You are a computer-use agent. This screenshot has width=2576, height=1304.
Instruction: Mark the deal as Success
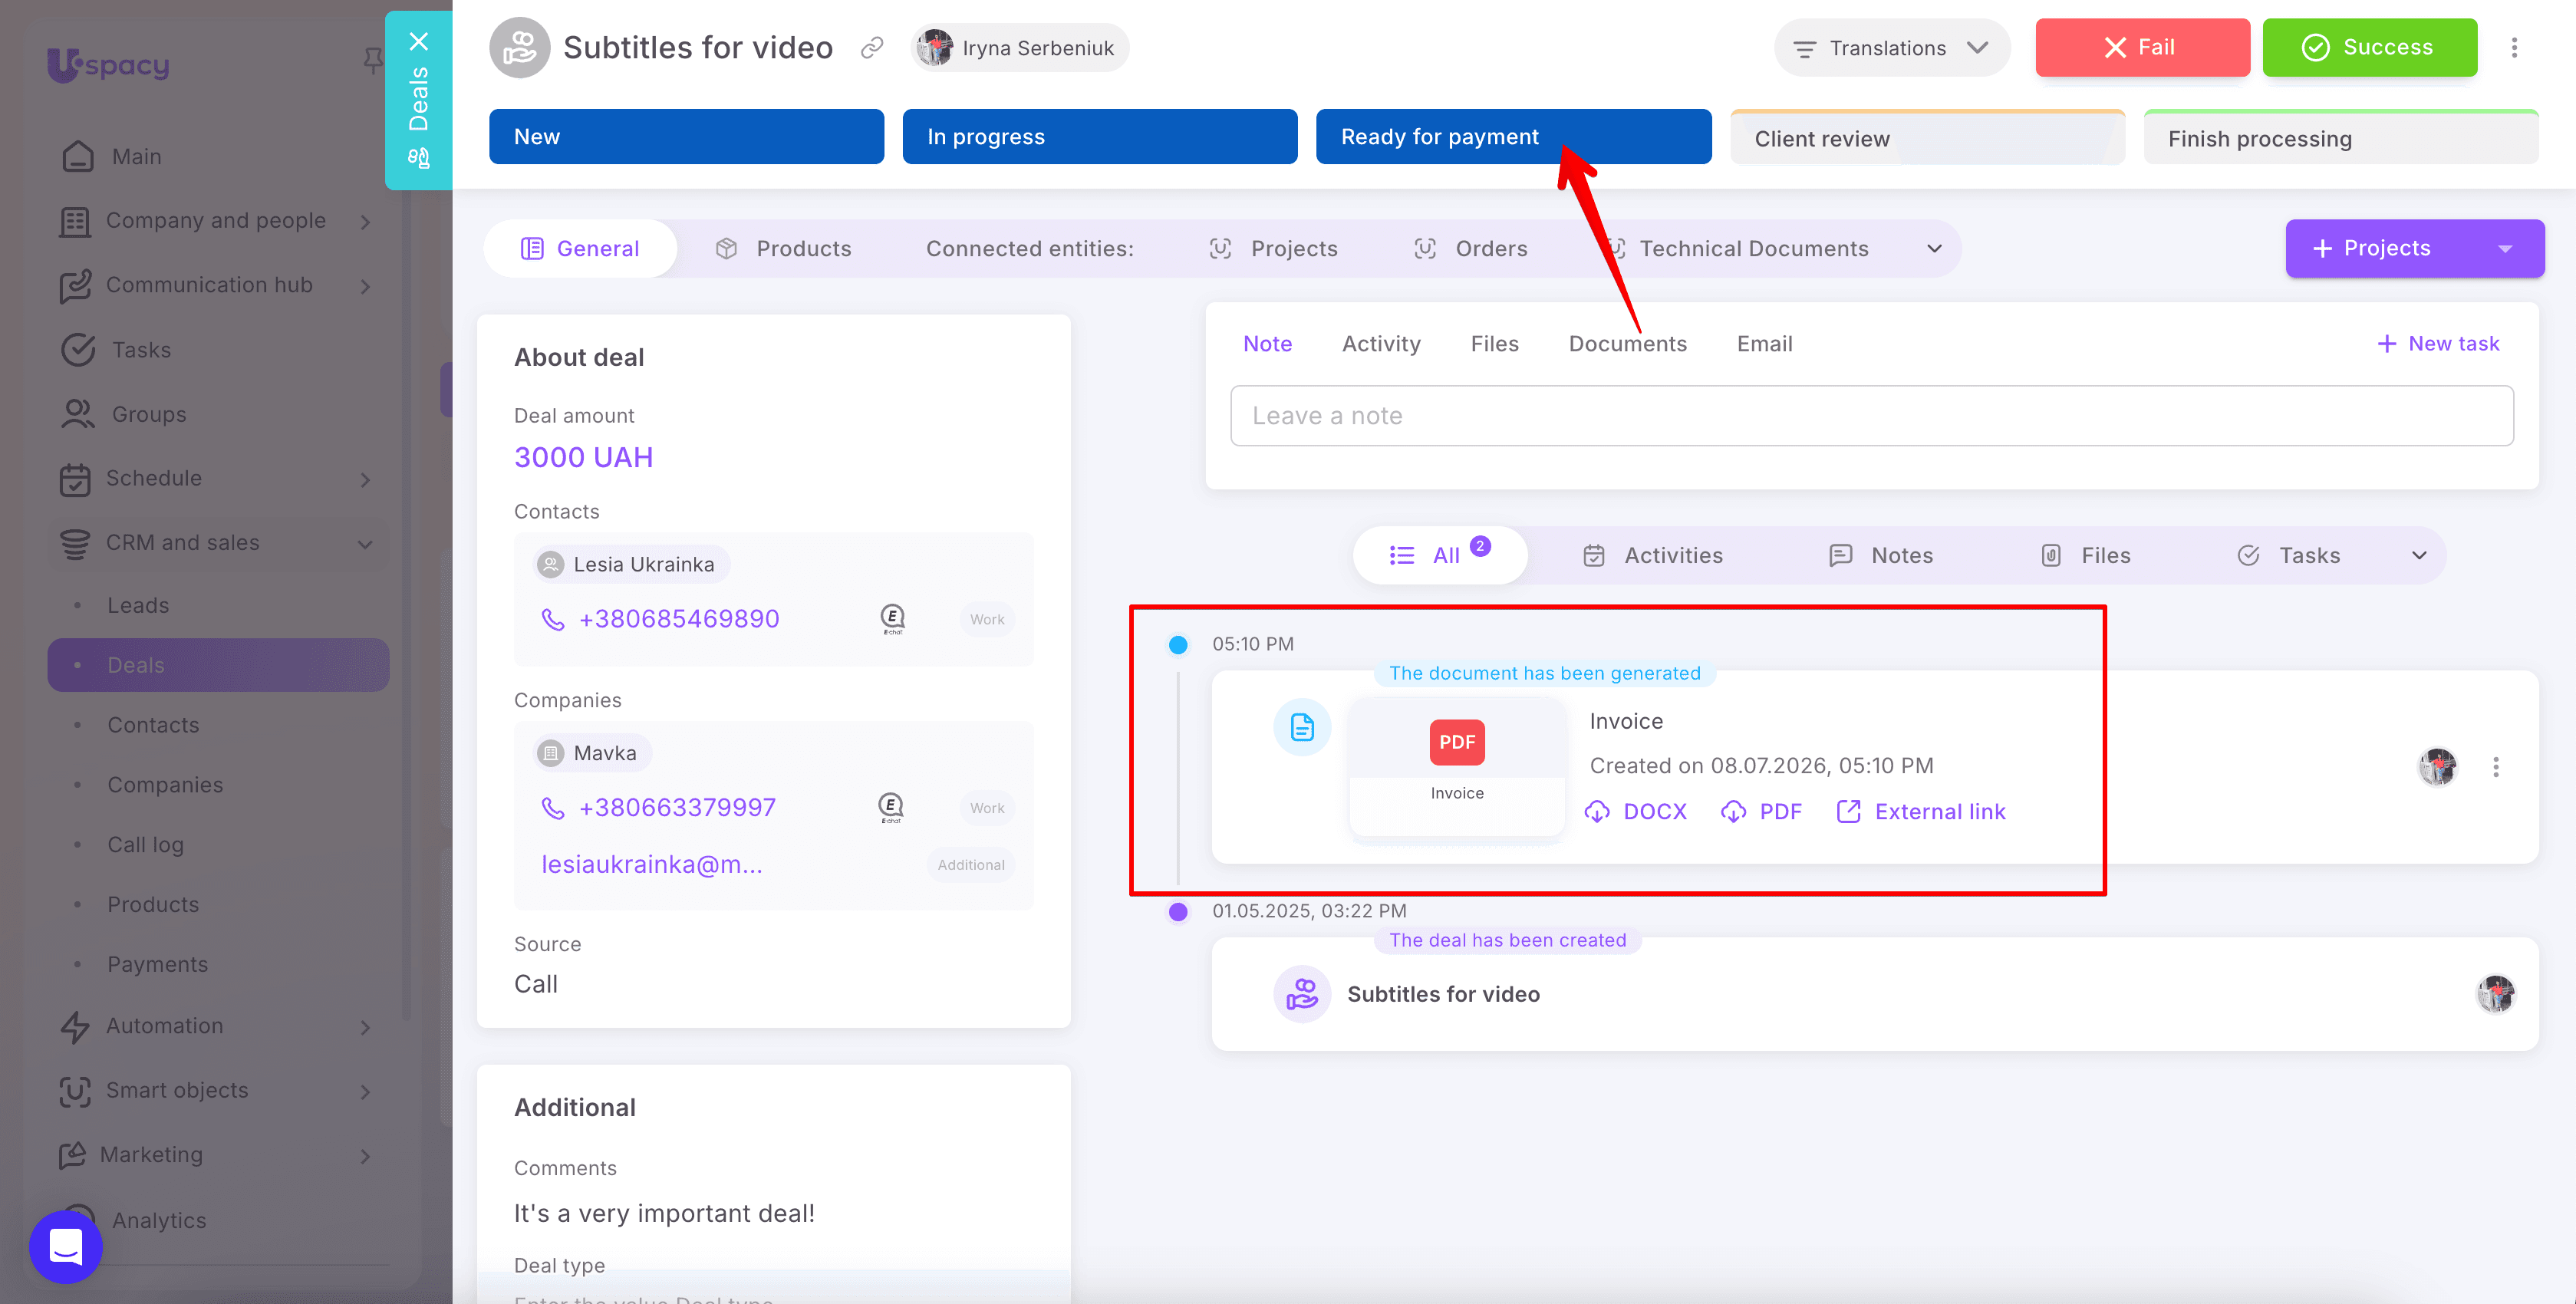coord(2369,48)
